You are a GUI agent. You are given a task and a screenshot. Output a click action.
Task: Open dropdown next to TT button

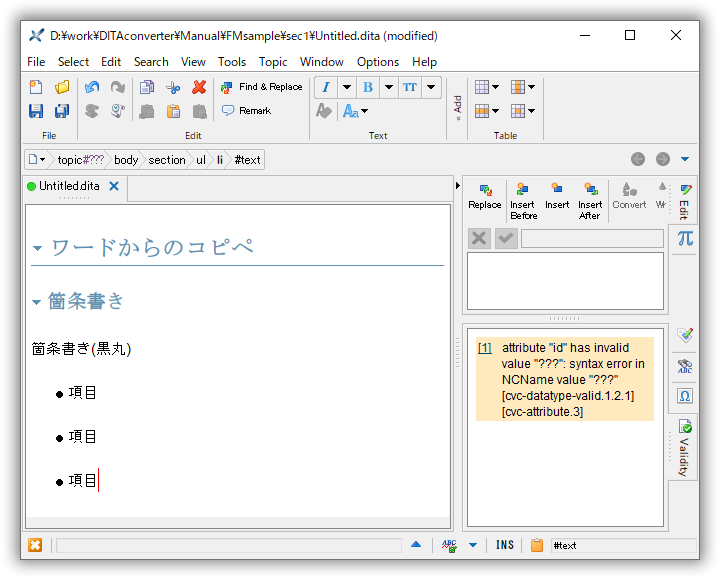pyautogui.click(x=431, y=87)
